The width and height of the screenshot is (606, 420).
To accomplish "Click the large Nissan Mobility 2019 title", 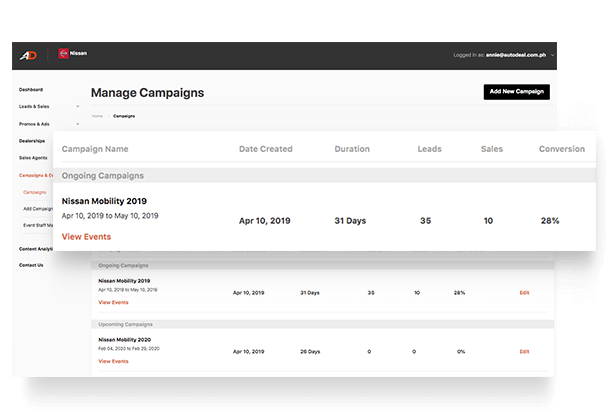I will [104, 201].
